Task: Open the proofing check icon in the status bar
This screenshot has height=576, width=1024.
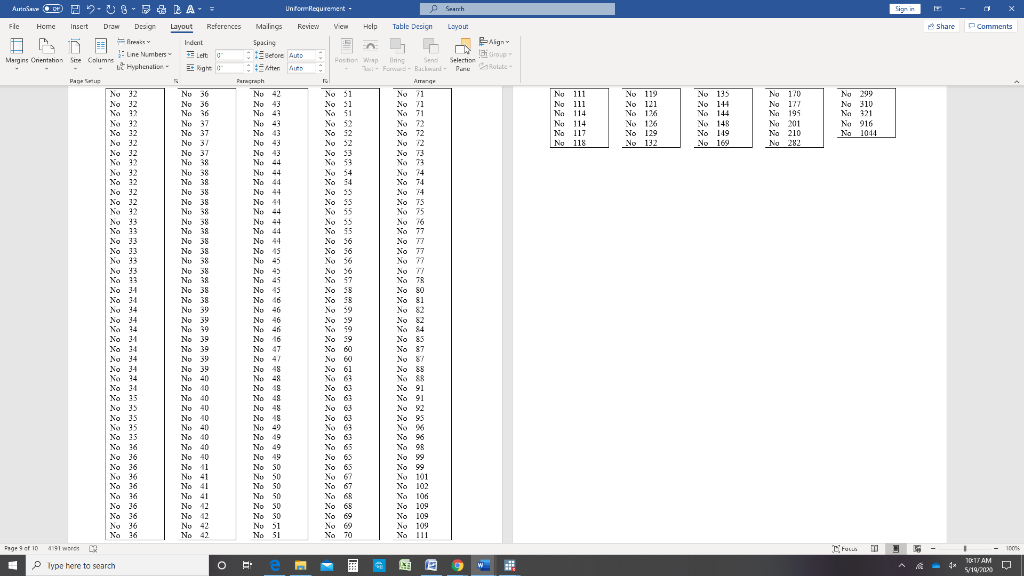Action: point(93,549)
